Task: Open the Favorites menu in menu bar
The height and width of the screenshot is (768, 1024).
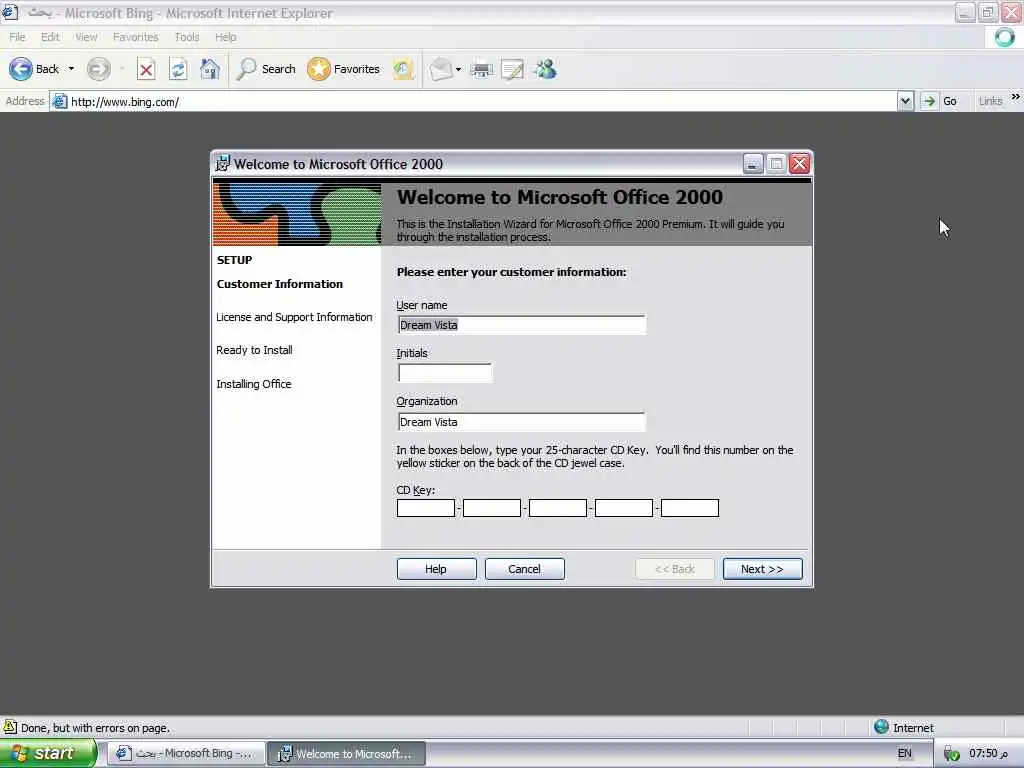Action: [x=135, y=37]
